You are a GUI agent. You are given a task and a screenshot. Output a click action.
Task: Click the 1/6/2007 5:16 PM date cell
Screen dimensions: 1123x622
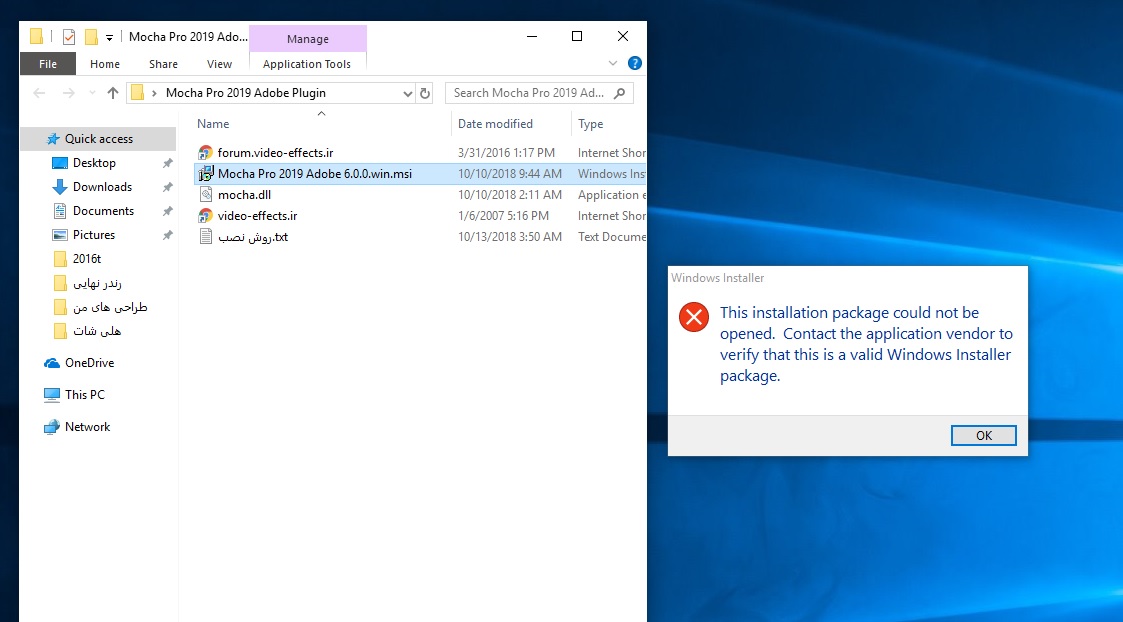(x=503, y=216)
